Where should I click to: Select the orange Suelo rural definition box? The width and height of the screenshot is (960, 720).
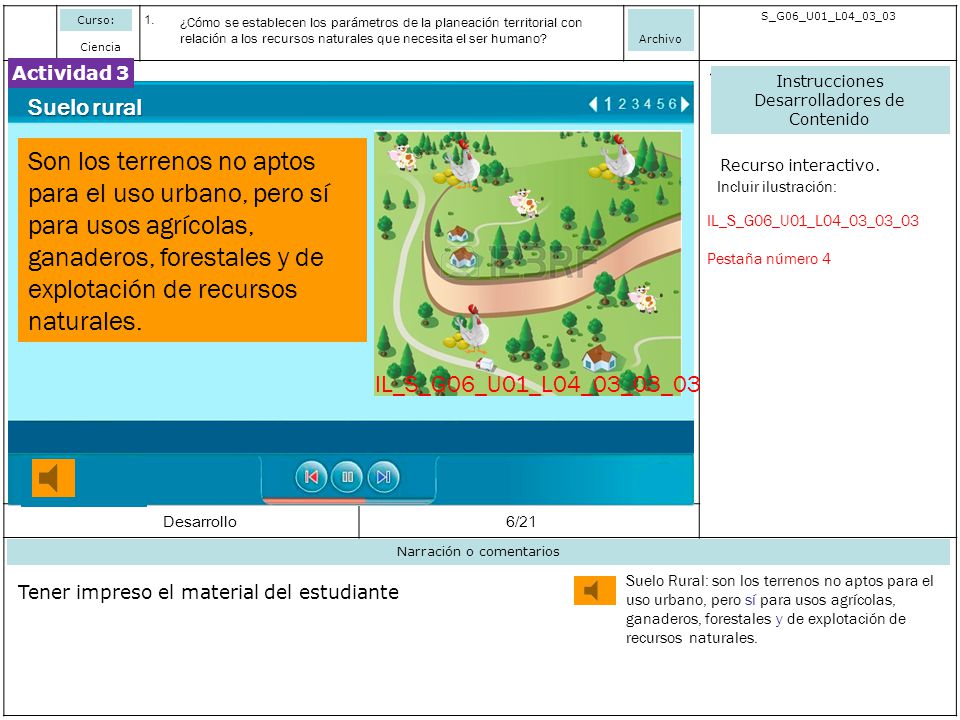pos(192,240)
